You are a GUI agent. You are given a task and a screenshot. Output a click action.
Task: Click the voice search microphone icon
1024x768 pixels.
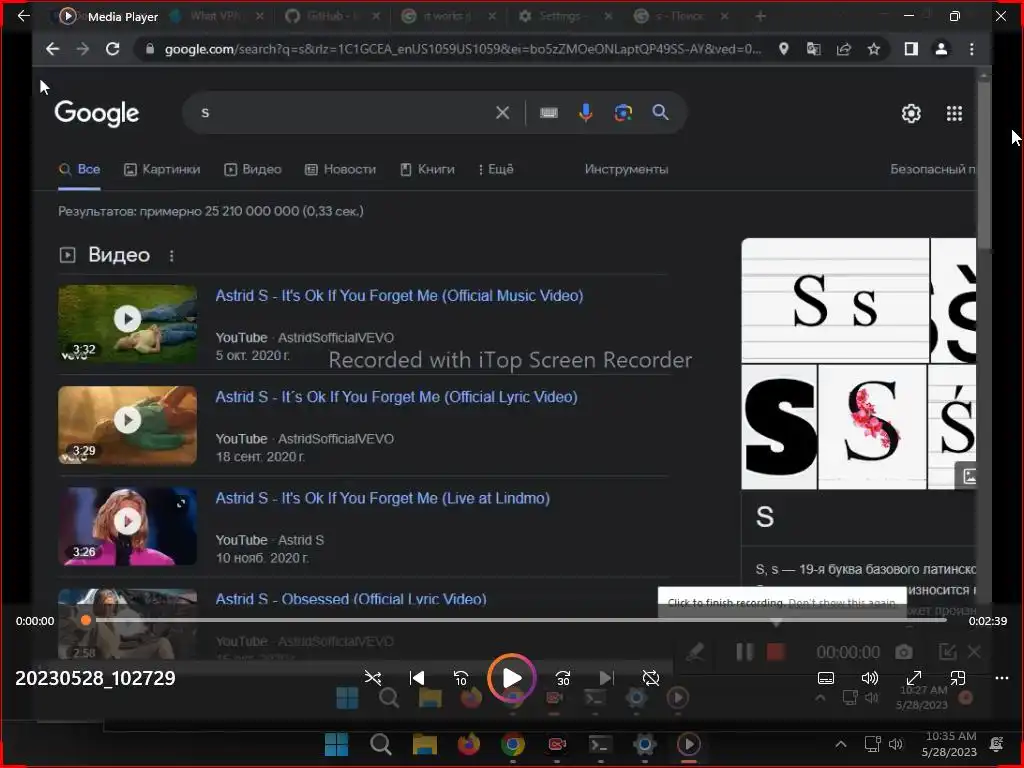586,113
